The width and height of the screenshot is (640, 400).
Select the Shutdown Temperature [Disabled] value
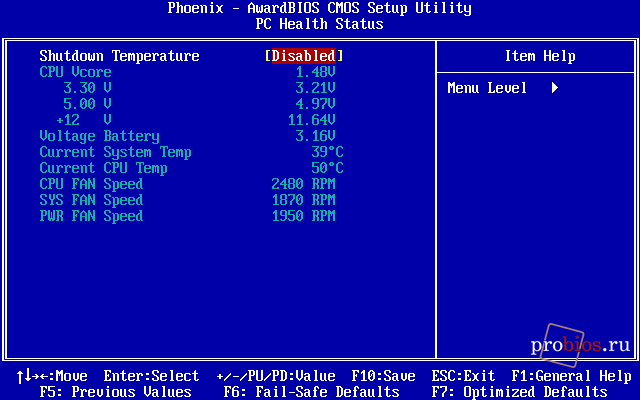pyautogui.click(x=304, y=56)
